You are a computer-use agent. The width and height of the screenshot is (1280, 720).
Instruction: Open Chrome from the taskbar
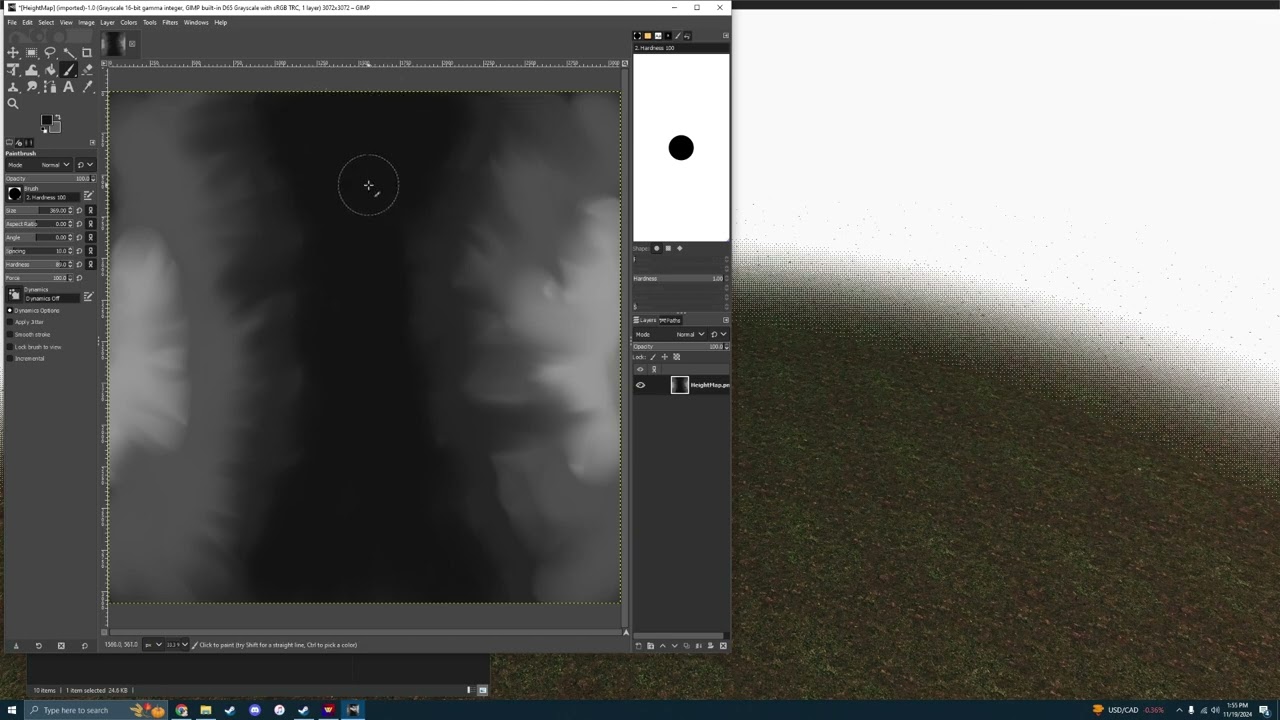tap(181, 710)
